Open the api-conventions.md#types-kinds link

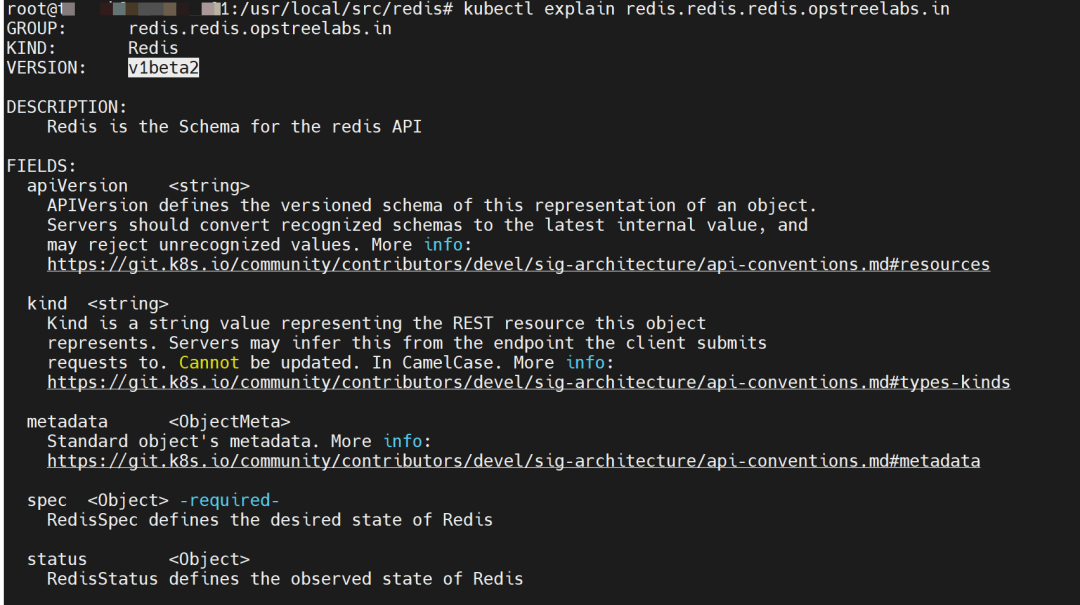(528, 382)
